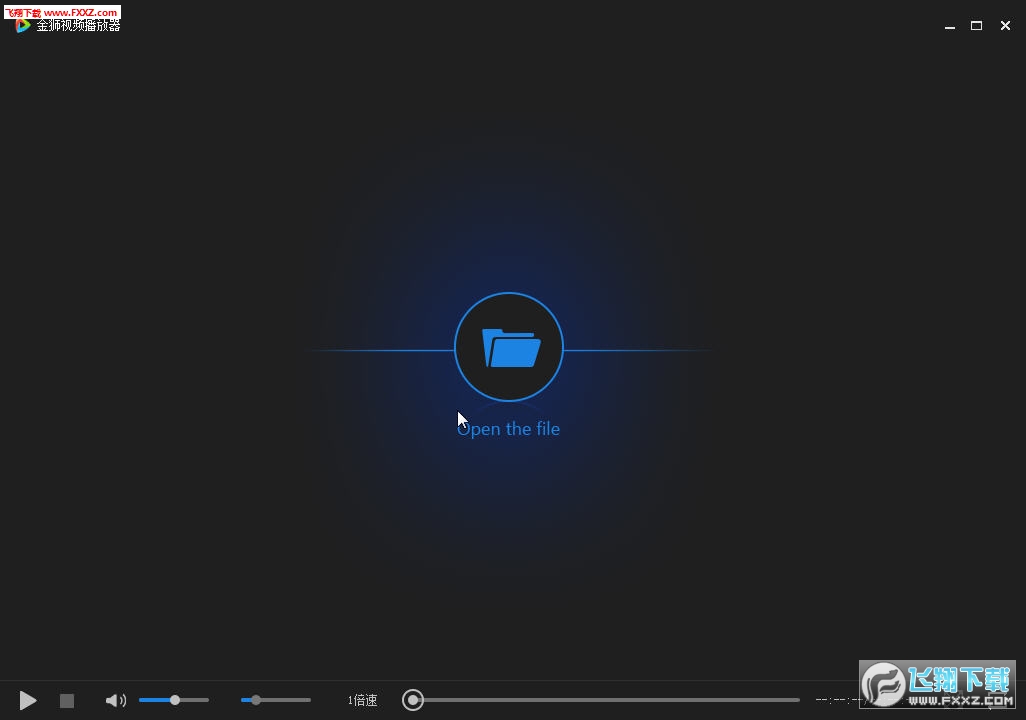Click the middle of the seek bar track
This screenshot has width=1026, height=720.
coord(606,700)
